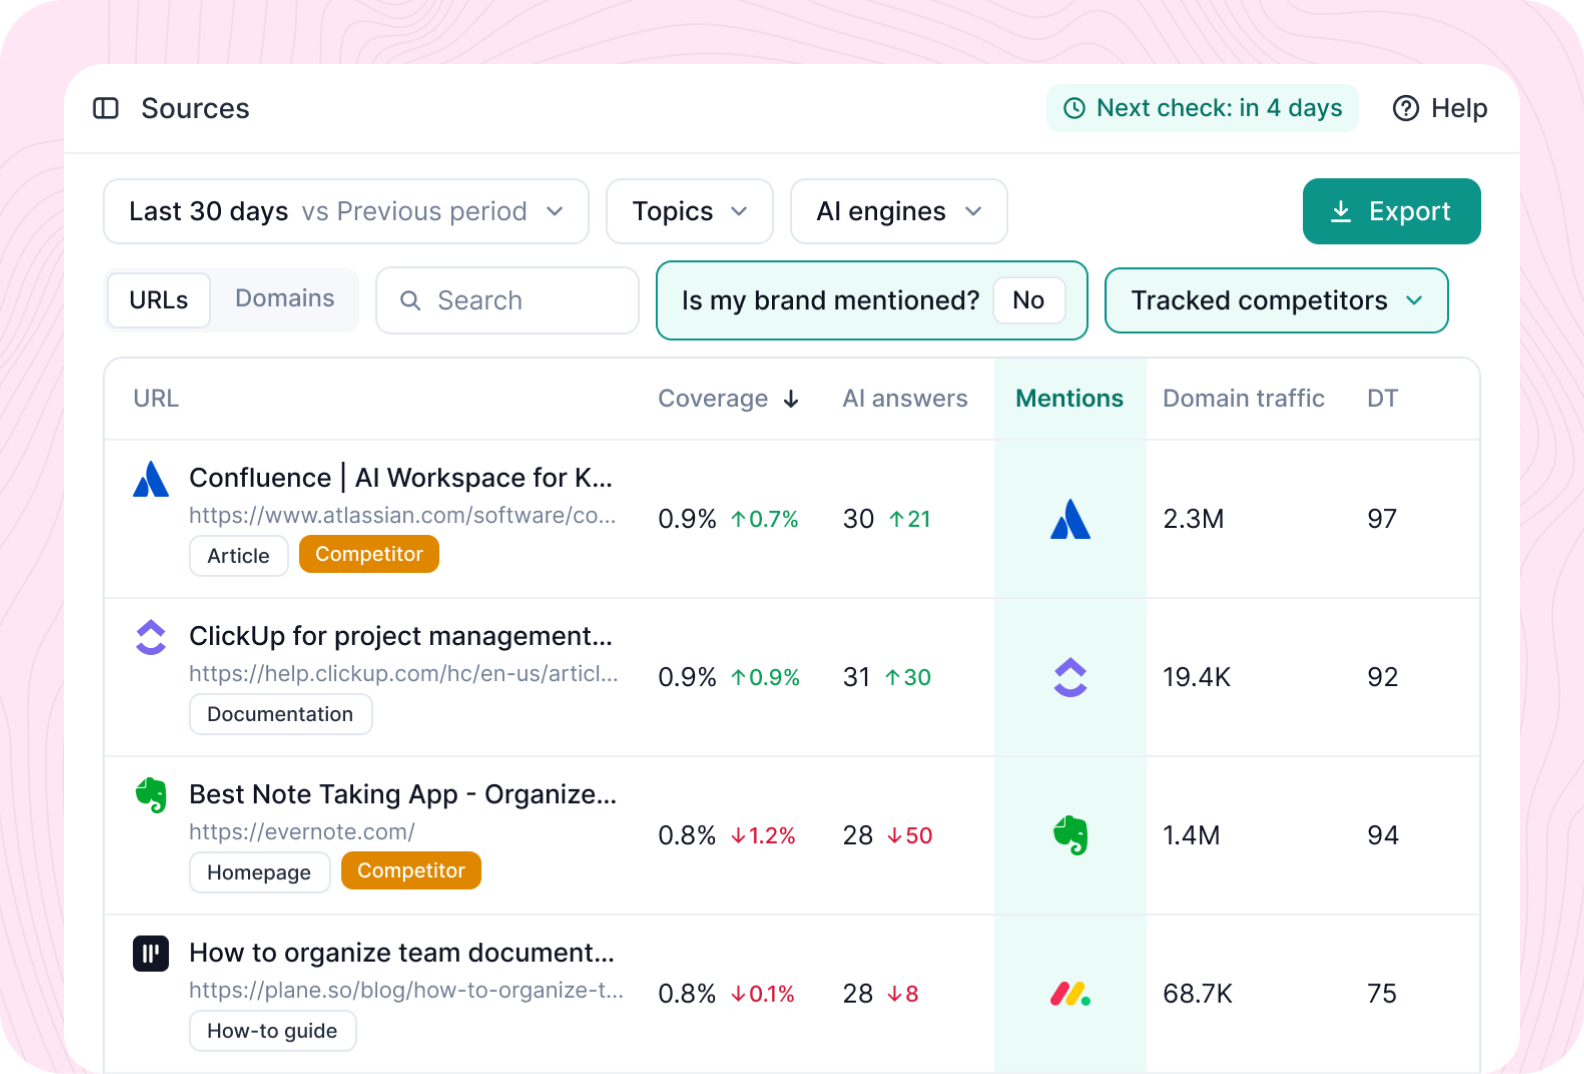Click the ↑0.7% coverage change
This screenshot has height=1074, width=1584.
[x=765, y=519]
